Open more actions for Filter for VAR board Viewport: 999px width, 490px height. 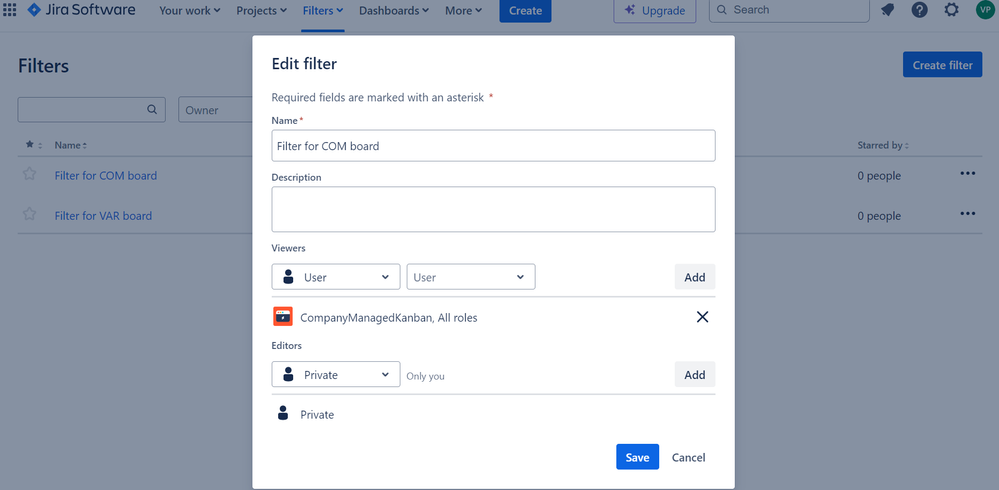click(967, 213)
